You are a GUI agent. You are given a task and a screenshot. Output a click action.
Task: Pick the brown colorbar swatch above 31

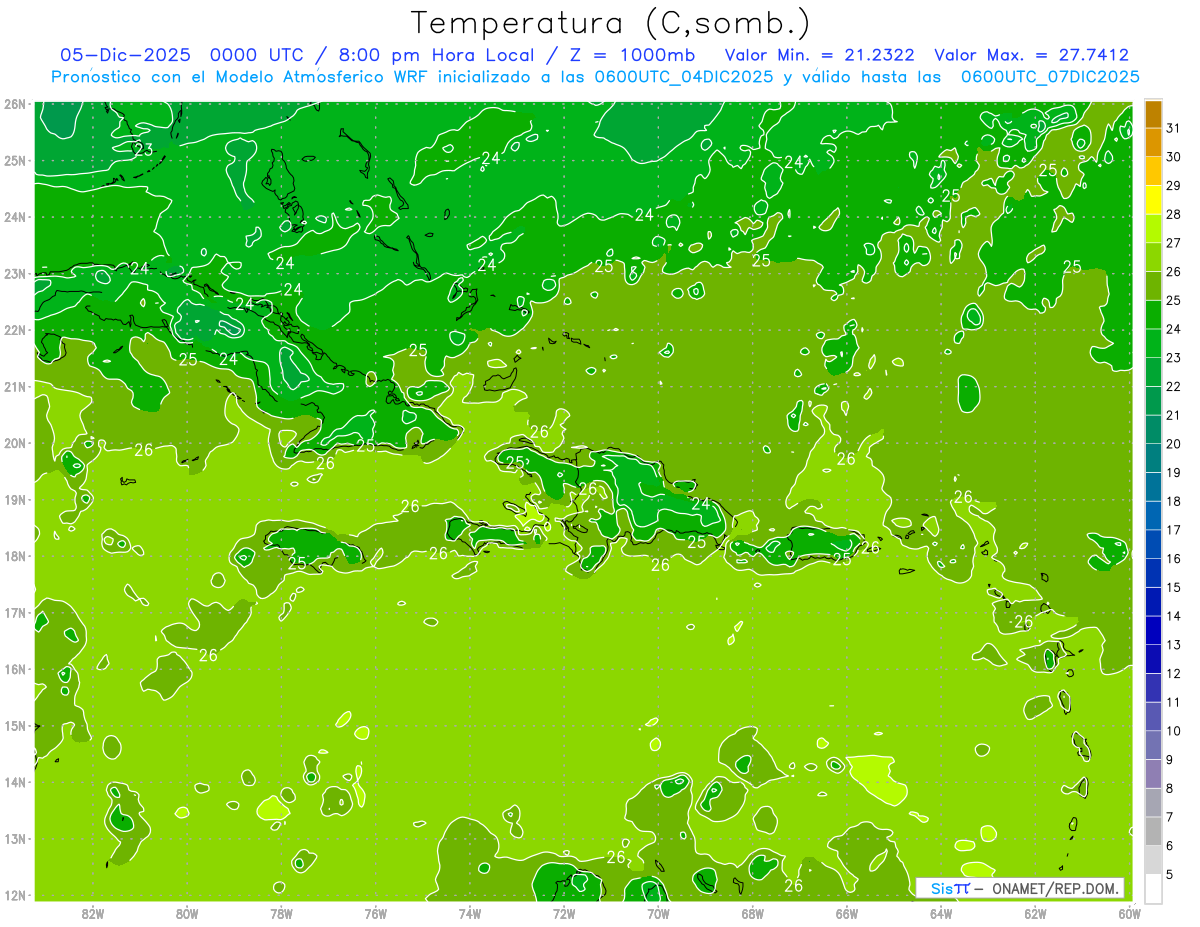1154,114
